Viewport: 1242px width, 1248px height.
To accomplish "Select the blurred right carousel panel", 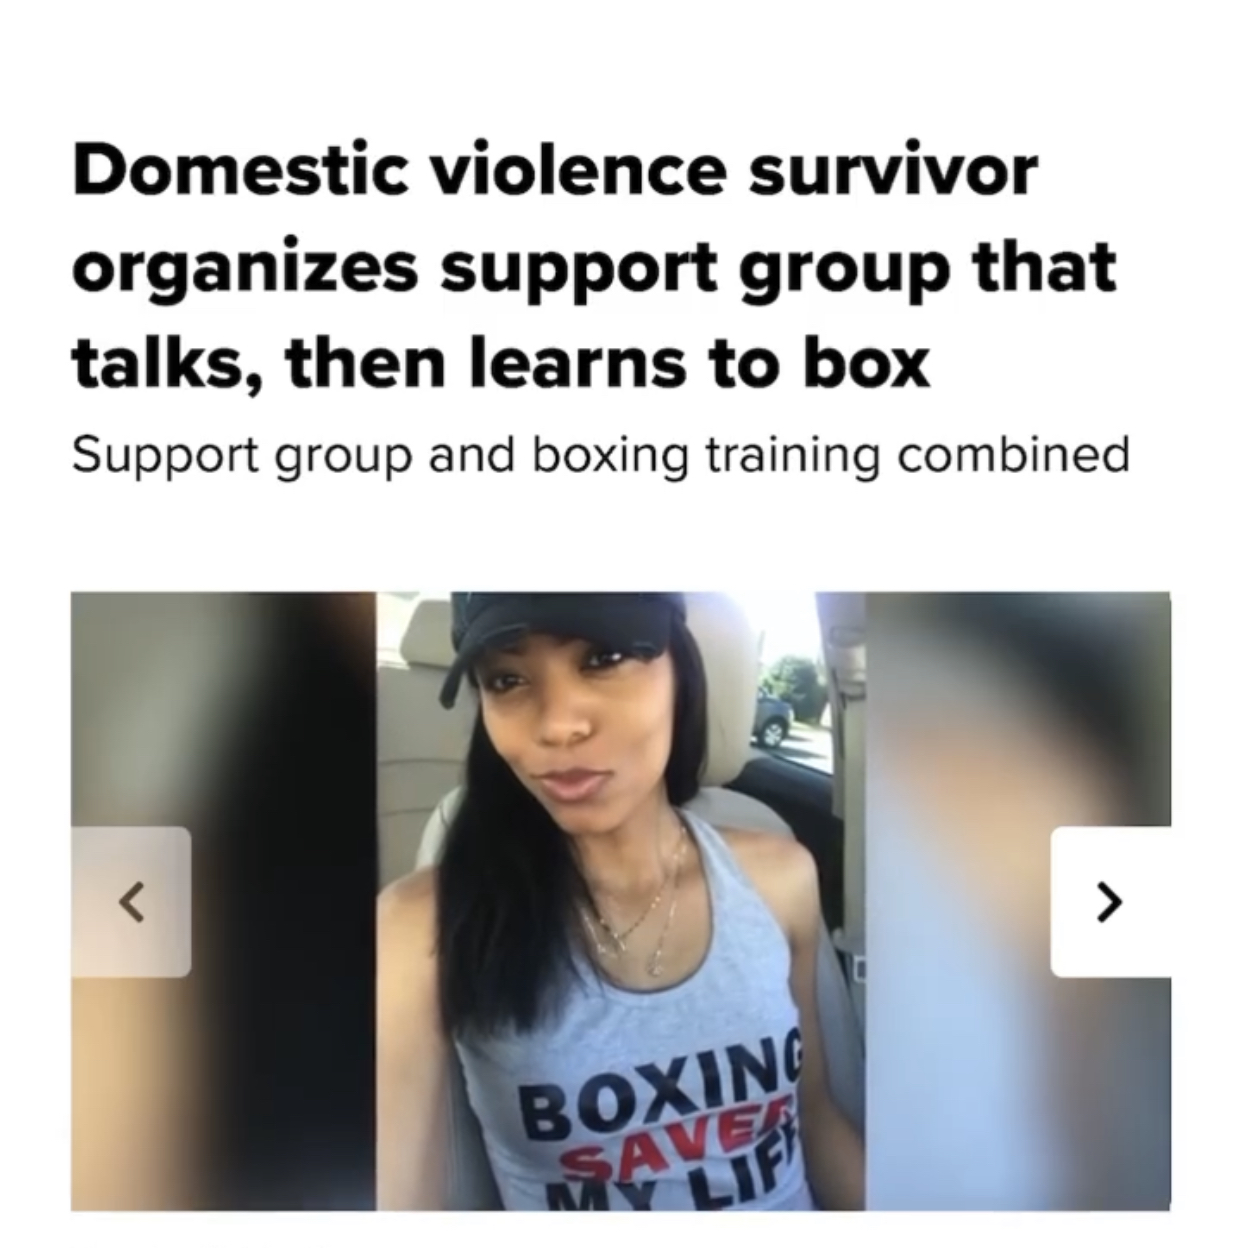I will click(x=1018, y=901).
